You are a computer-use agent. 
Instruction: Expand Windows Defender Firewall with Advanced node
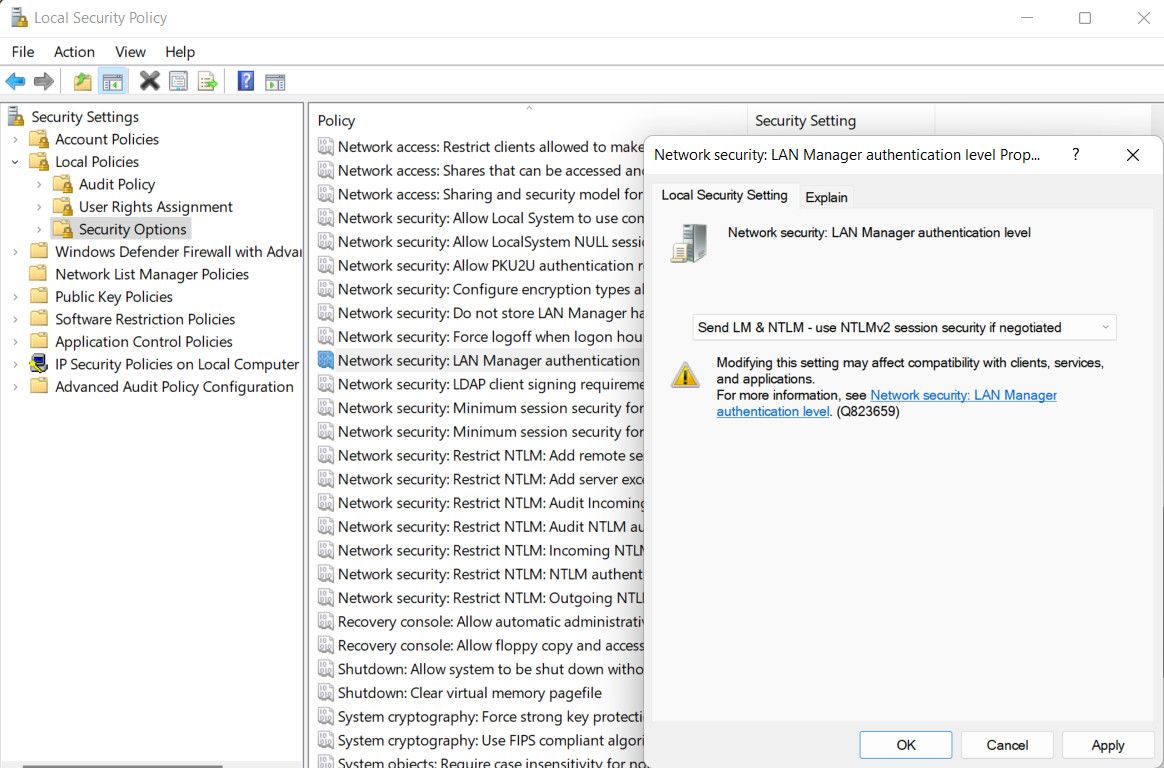pos(14,251)
